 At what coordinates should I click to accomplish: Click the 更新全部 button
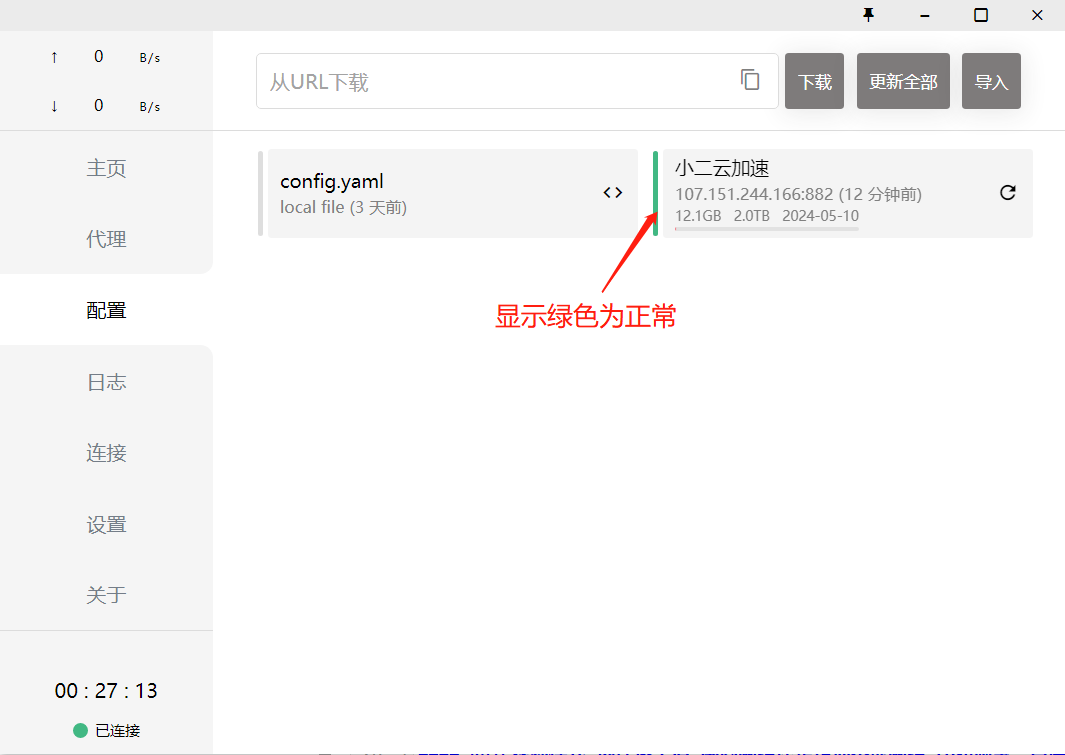pos(903,81)
